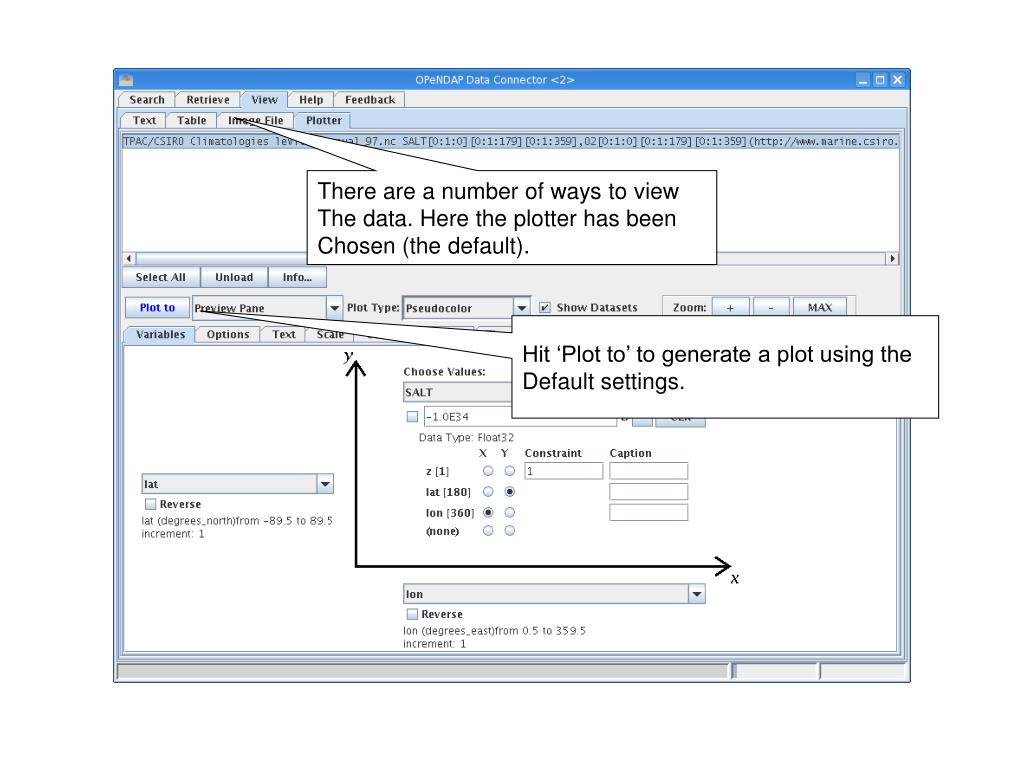Open the Plot Type Pseudocolor dropdown
The width and height of the screenshot is (1024, 768).
click(x=466, y=308)
